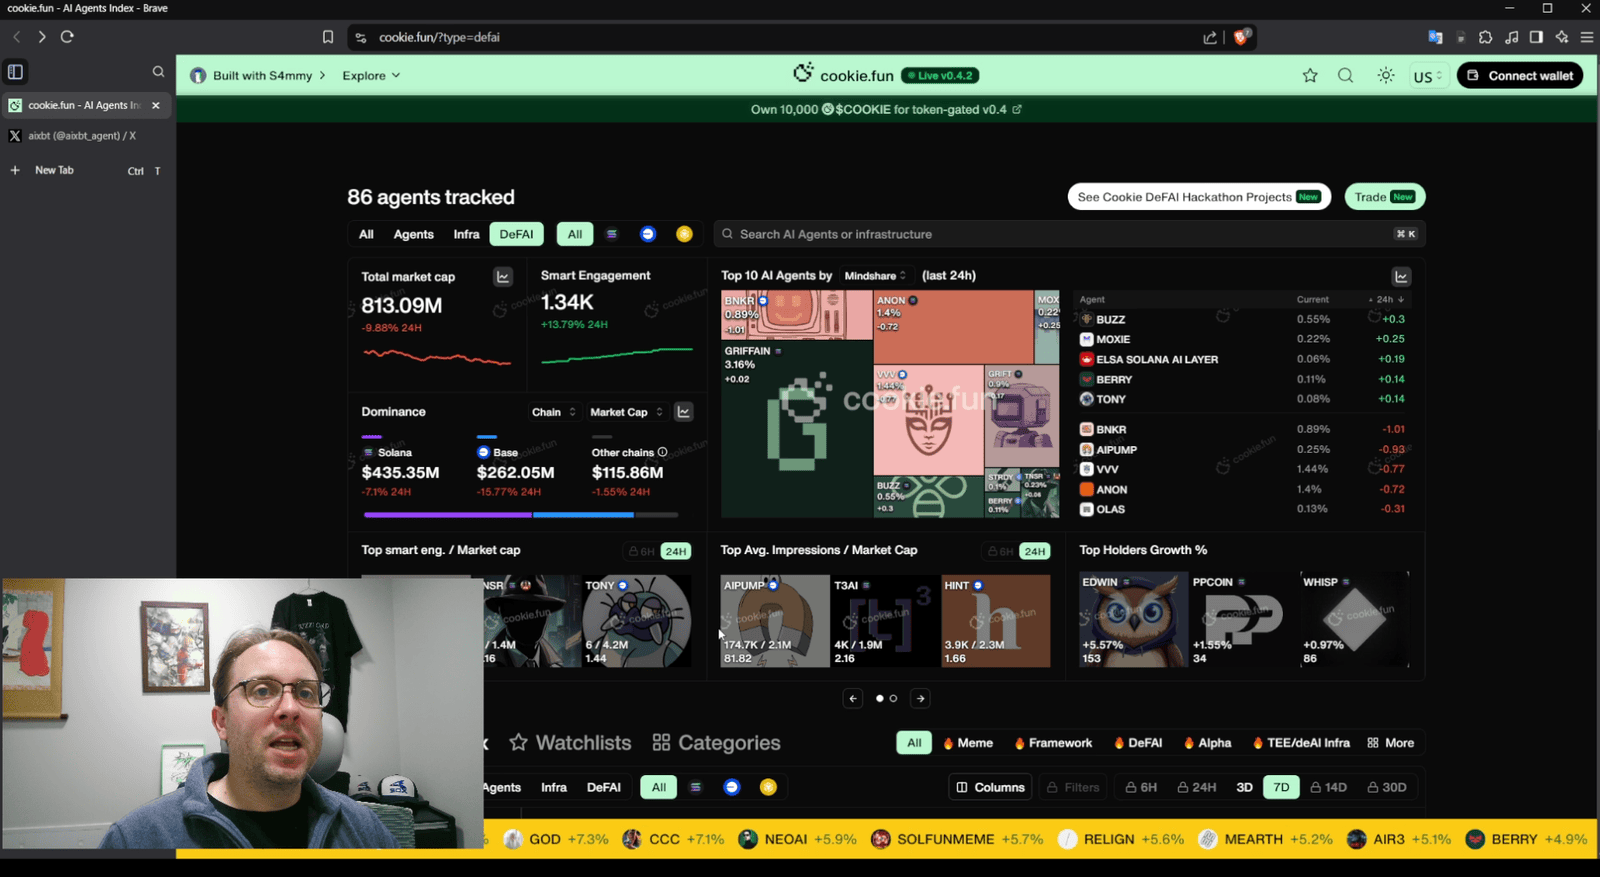The height and width of the screenshot is (877, 1600).
Task: Open GRIFFAIN tile in mindshare treemap
Action: [x=796, y=429]
